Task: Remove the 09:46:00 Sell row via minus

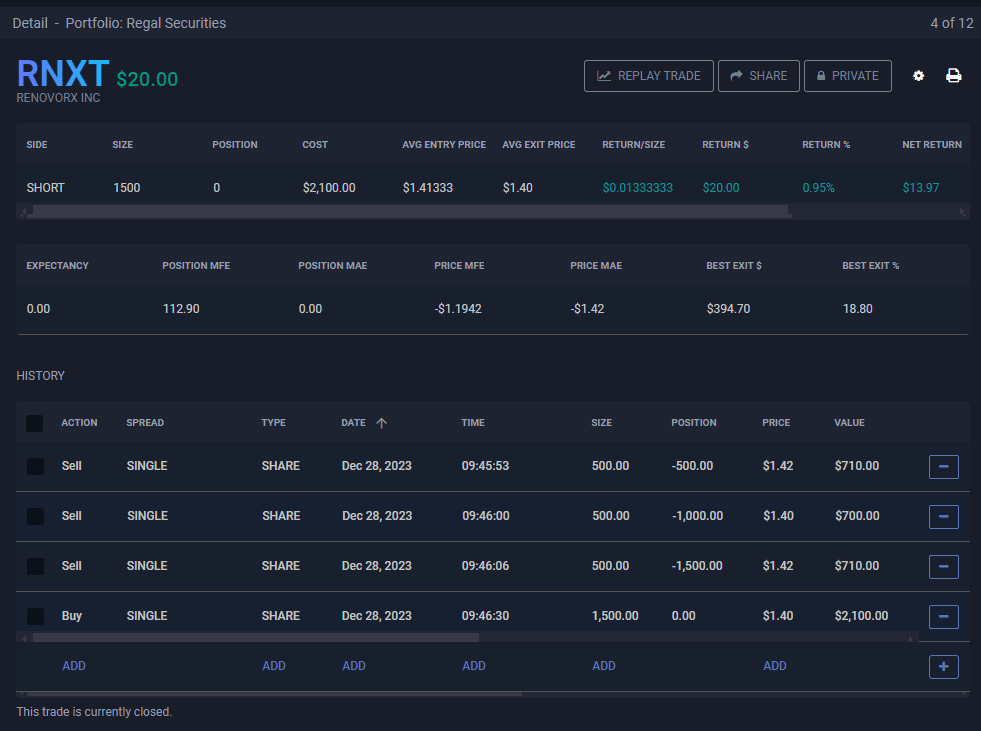Action: point(943,517)
